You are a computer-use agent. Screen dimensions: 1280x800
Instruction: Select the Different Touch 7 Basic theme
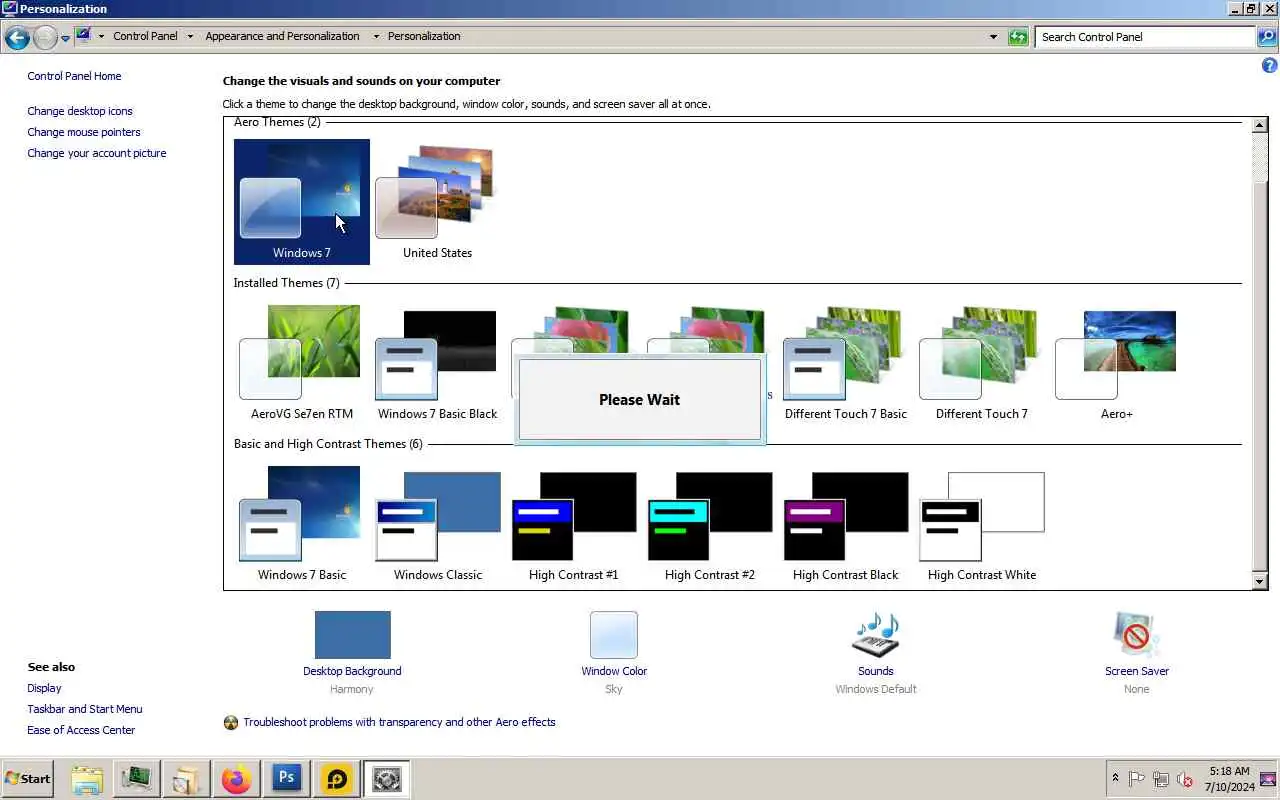[x=846, y=363]
